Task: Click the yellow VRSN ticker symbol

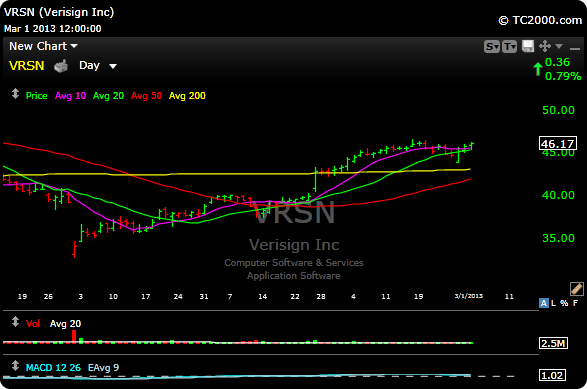Action: click(27, 66)
